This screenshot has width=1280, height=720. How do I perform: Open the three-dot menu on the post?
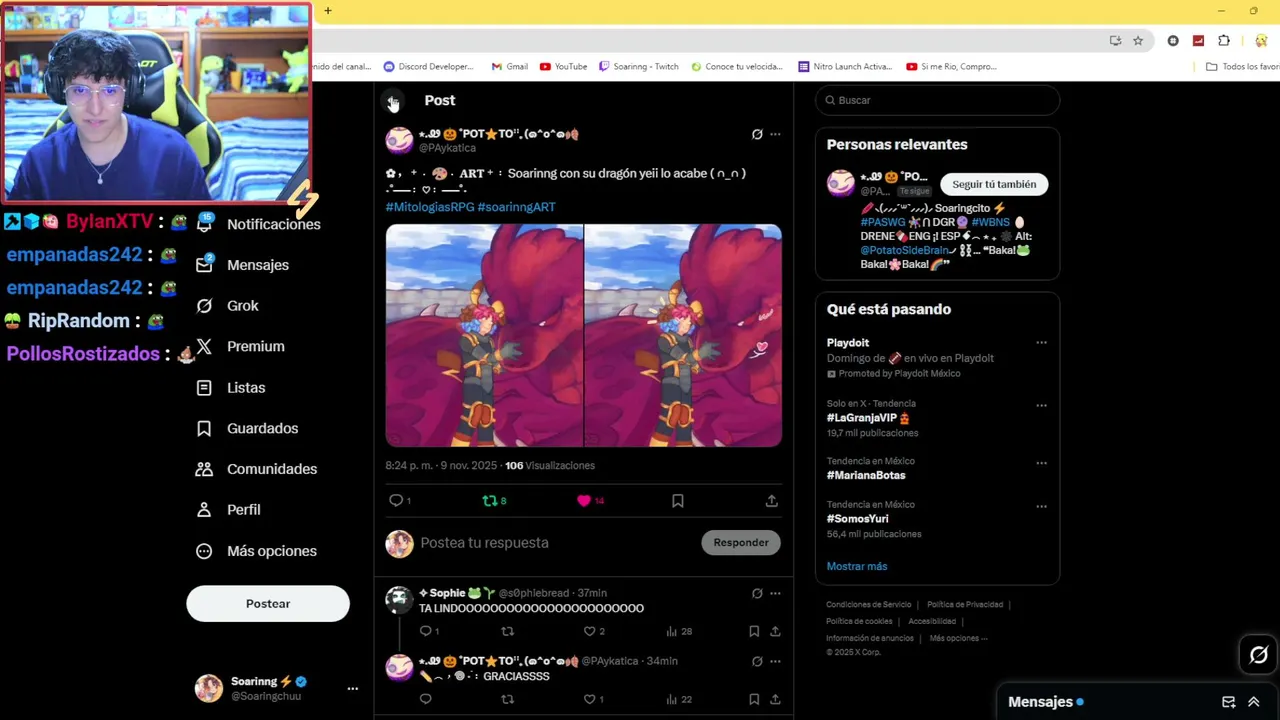click(x=775, y=134)
